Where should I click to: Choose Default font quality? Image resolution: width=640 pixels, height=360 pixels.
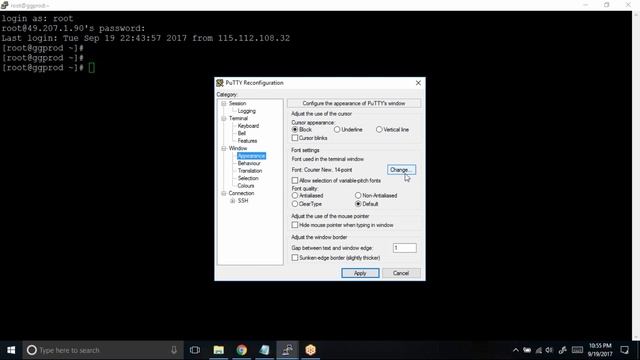(x=358, y=204)
